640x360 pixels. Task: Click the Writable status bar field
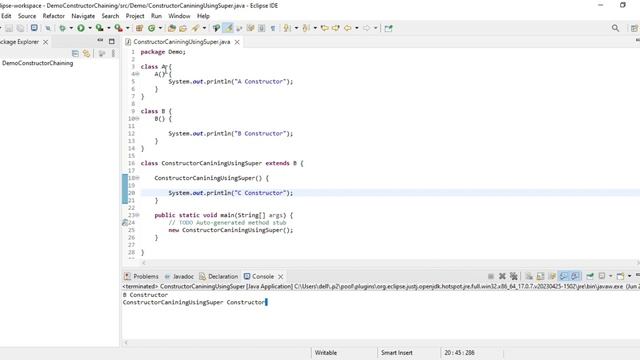326,353
